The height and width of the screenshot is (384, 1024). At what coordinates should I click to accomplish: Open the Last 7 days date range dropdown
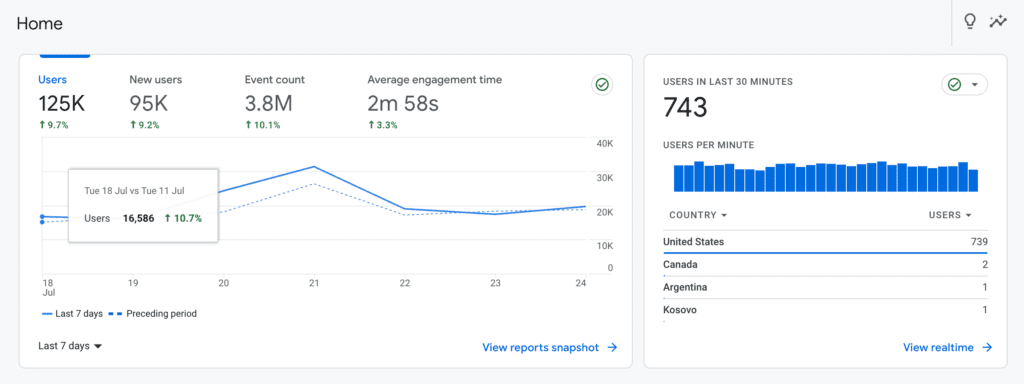71,346
